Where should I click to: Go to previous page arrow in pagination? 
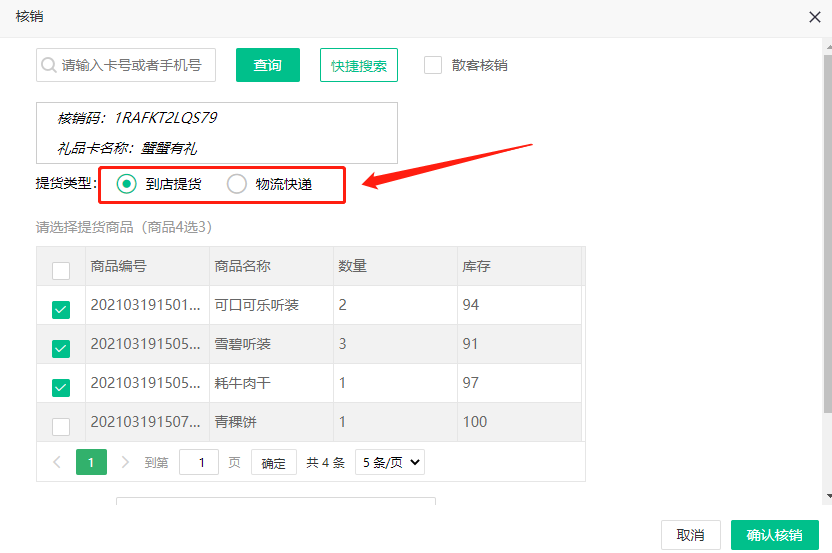[x=57, y=462]
